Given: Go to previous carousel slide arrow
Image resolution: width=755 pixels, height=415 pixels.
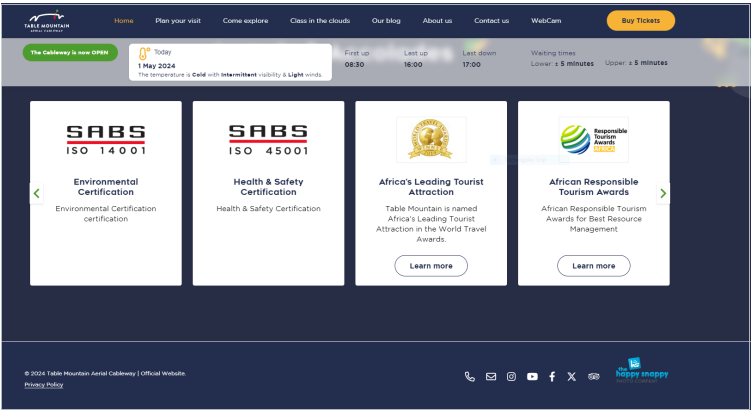Looking at the screenshot, I should click(x=37, y=194).
